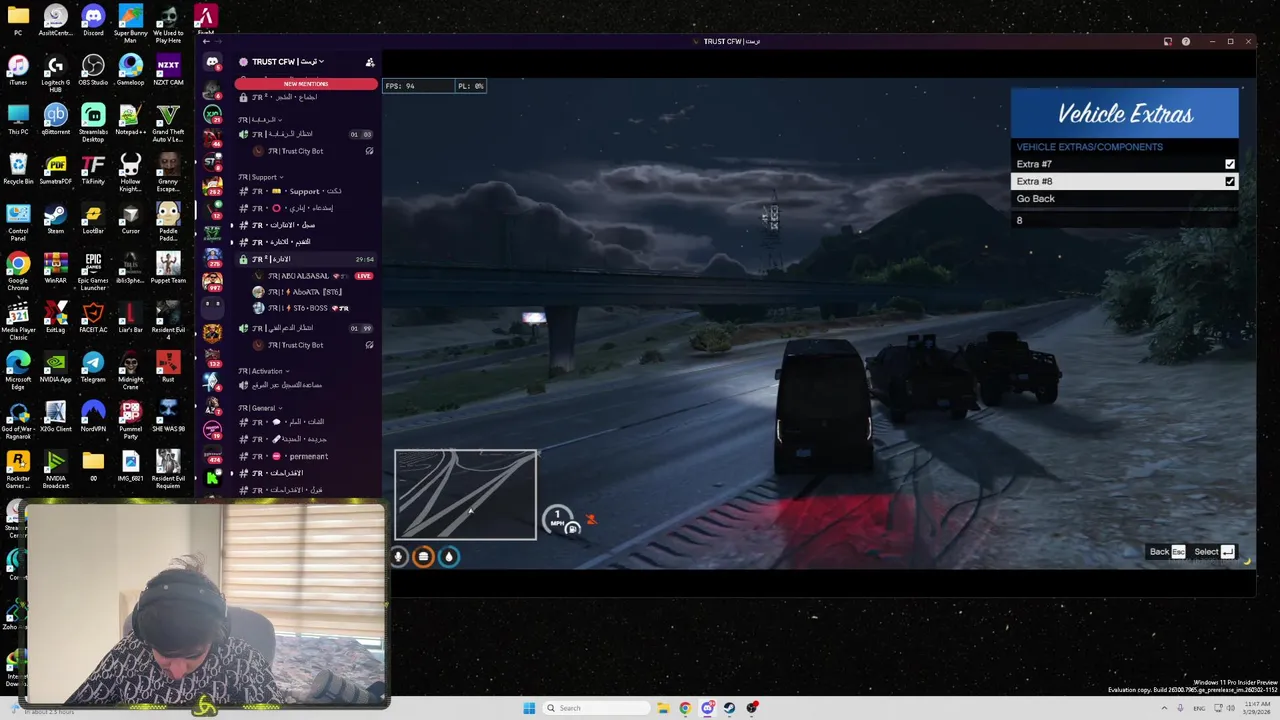The height and width of the screenshot is (720, 1280).
Task: Open the locked voice channel showing 29:54
Action: click(x=306, y=259)
